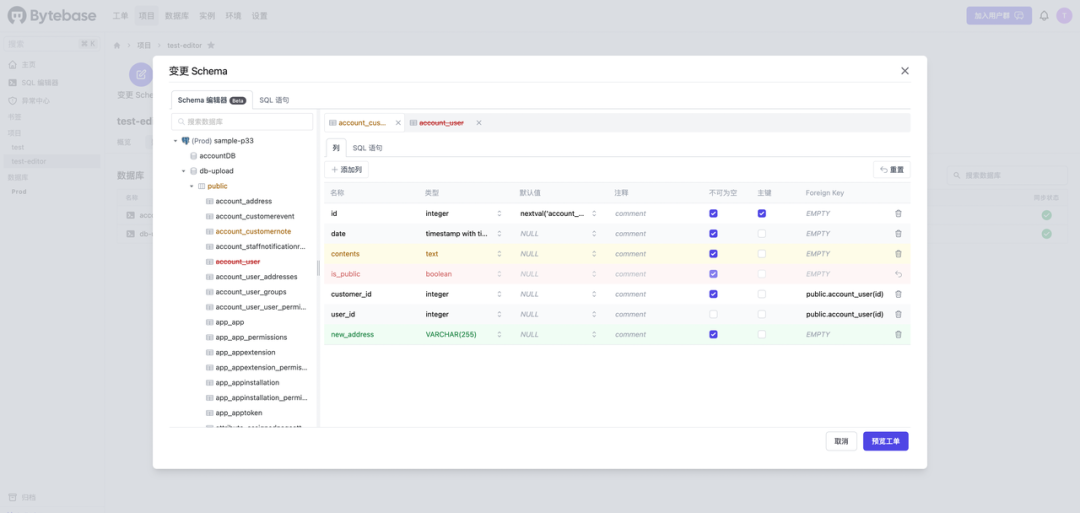Restore is_public column with undo icon
Screen dimensions: 1080x513
(x=897, y=273)
